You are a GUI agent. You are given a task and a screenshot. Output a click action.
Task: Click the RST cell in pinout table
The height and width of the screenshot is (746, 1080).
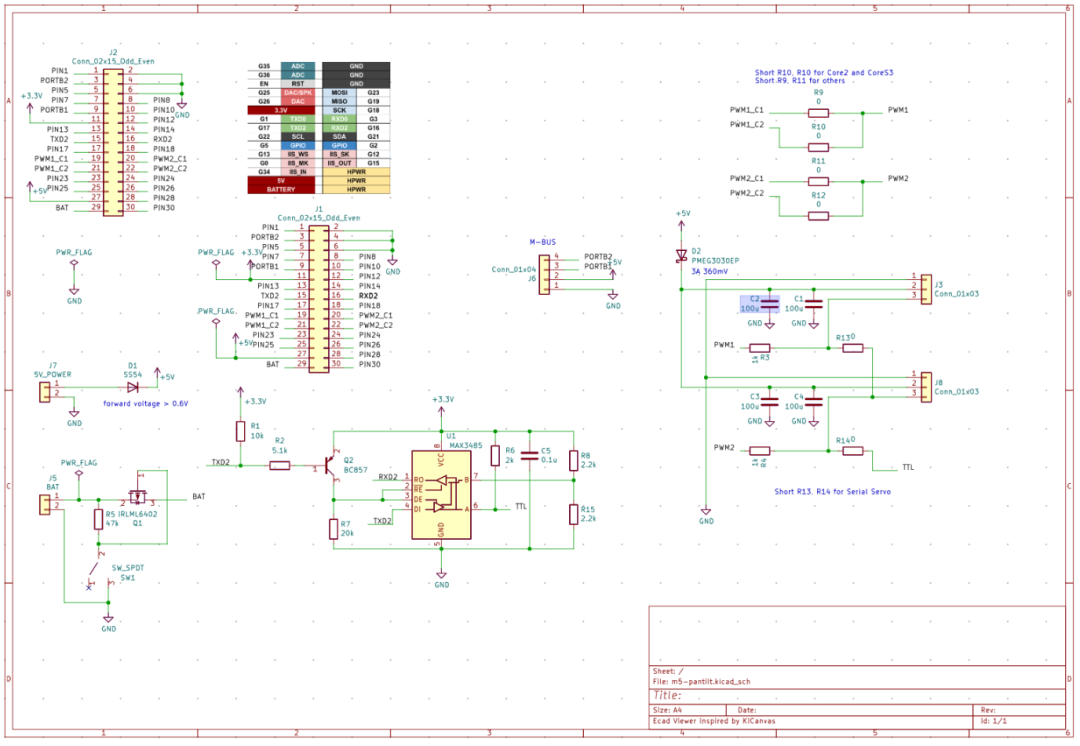[x=298, y=83]
